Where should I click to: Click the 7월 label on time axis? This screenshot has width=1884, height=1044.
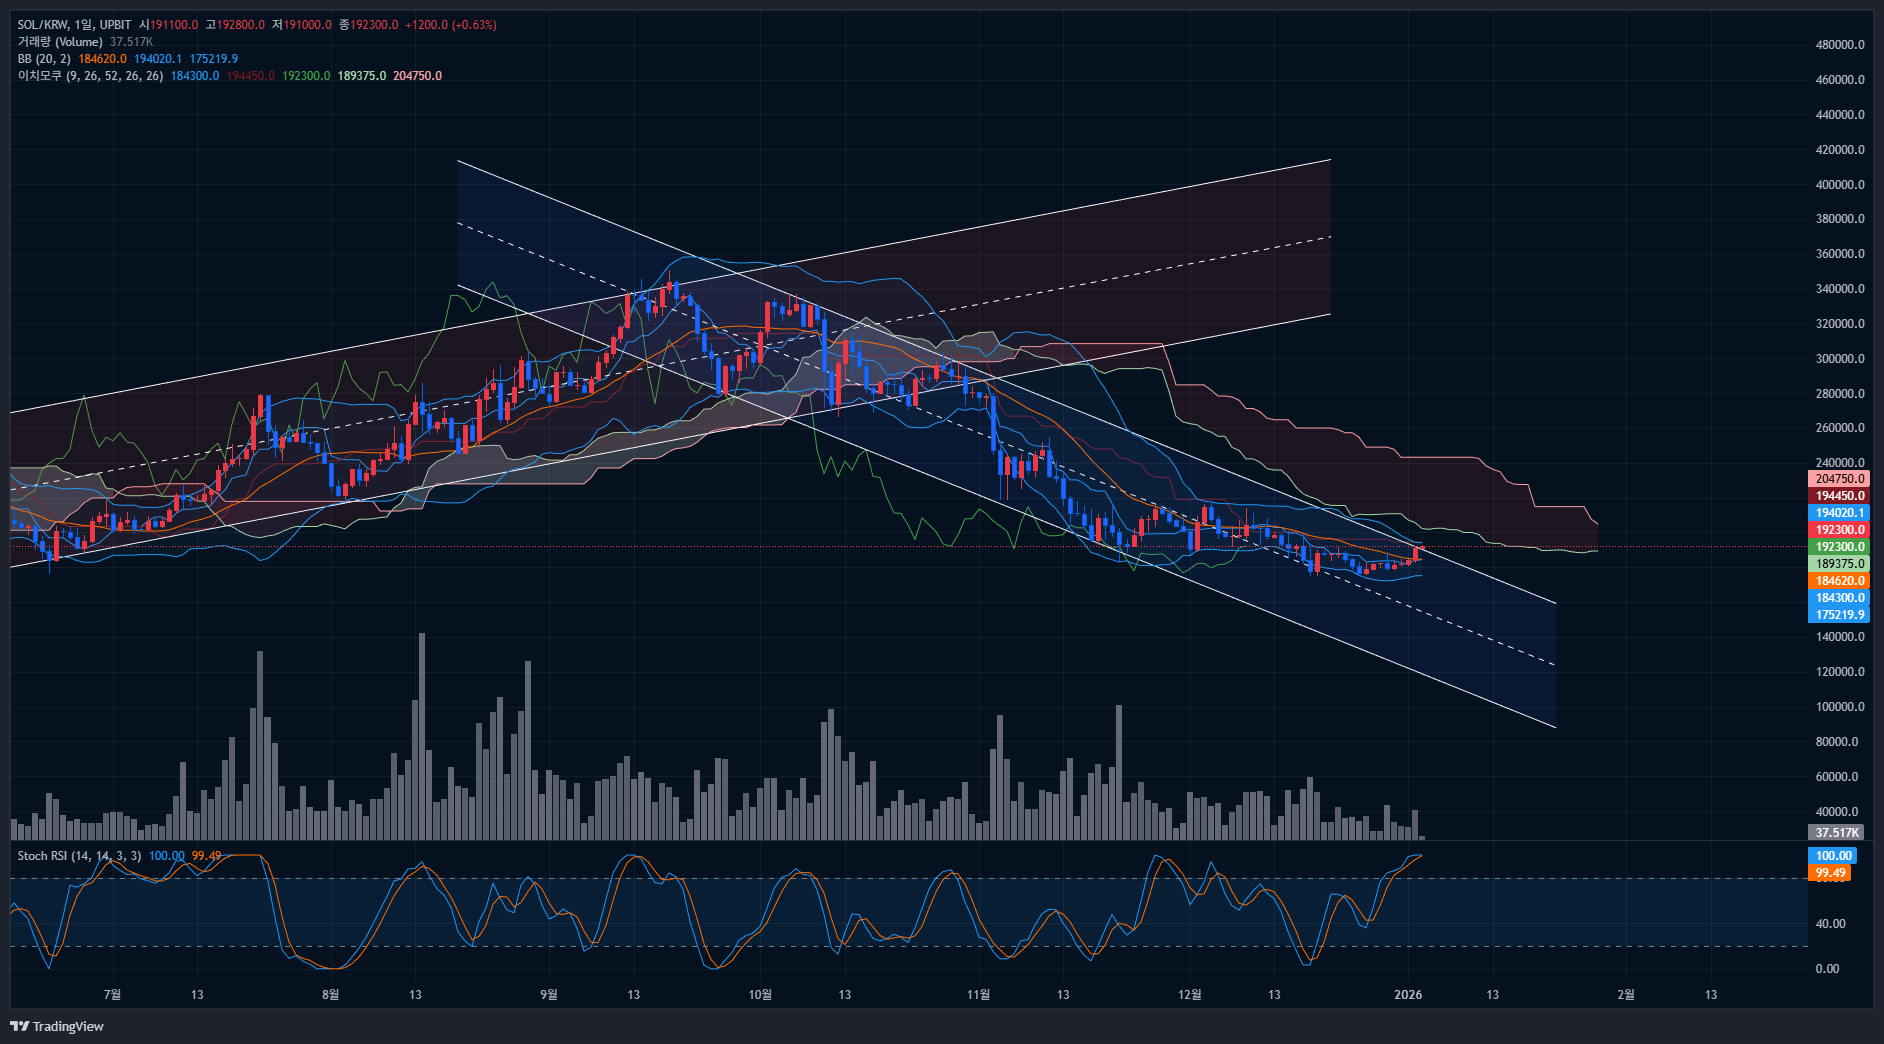click(x=112, y=995)
